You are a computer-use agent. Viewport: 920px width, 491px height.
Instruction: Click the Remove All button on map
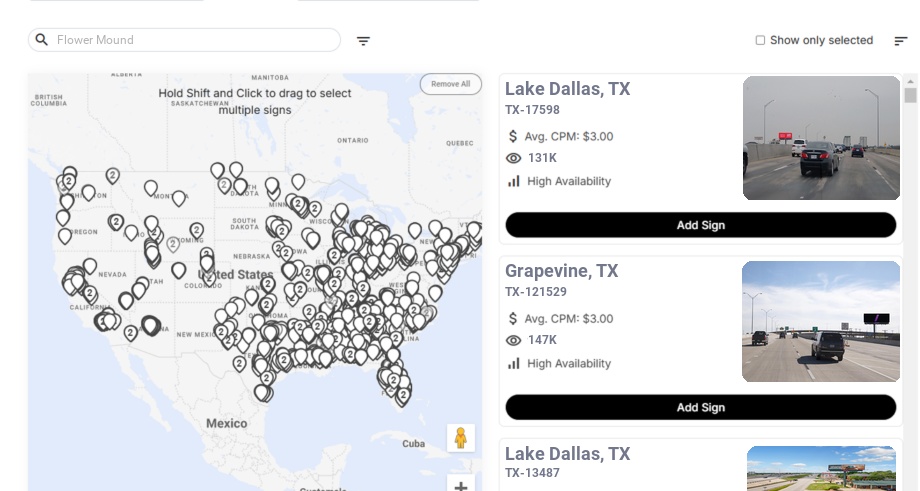pos(450,84)
